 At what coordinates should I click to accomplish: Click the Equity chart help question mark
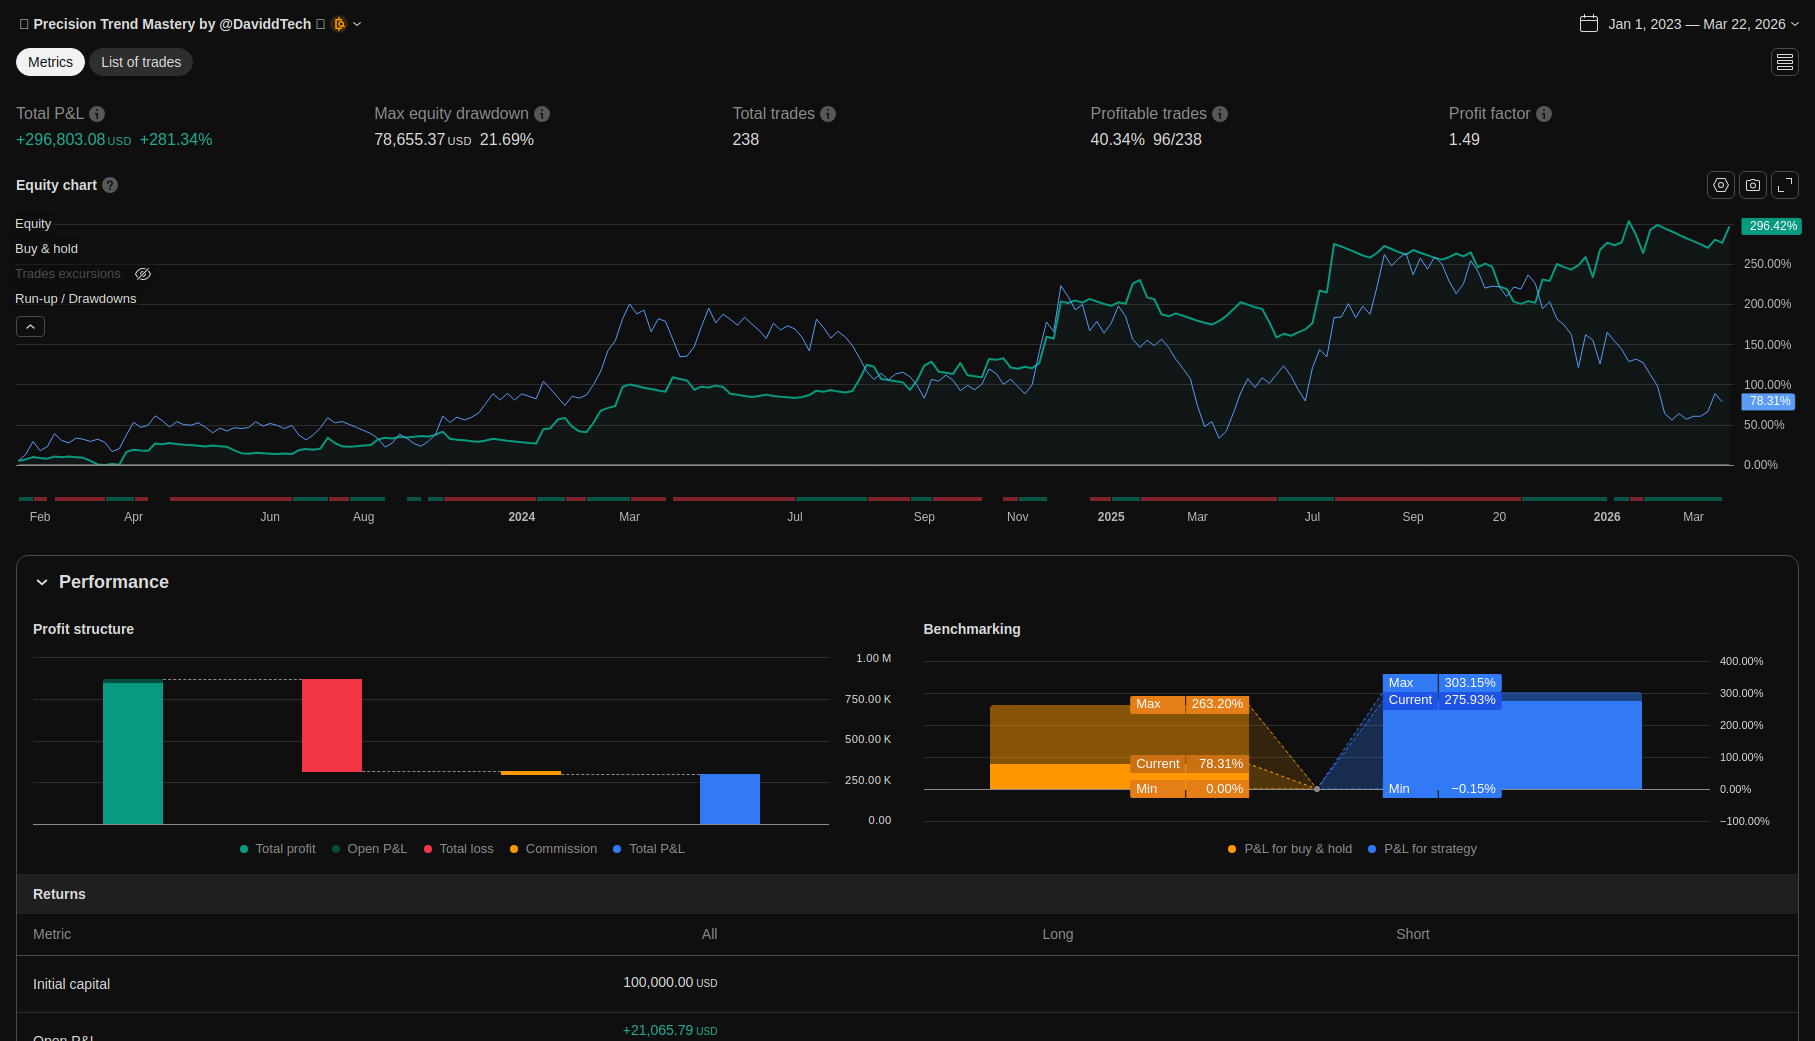tap(110, 185)
